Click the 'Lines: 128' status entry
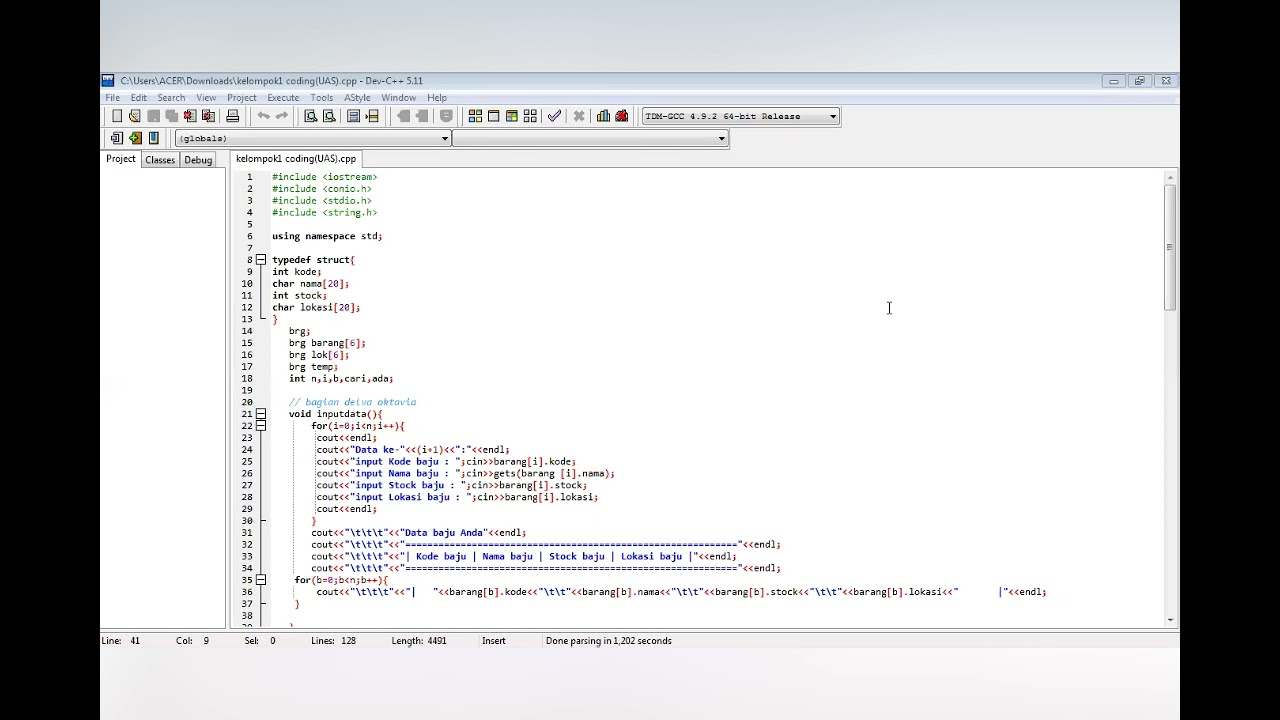The image size is (1280, 720). coord(333,641)
